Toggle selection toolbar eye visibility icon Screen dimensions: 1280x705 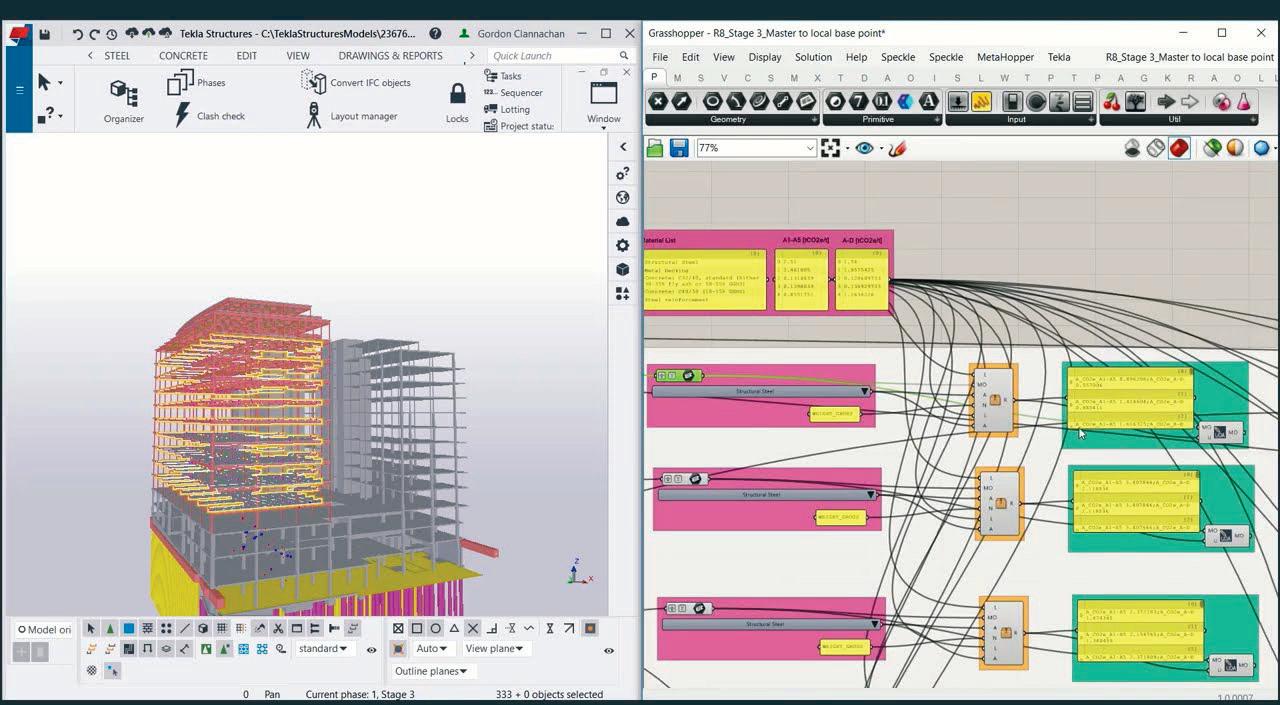coord(371,650)
